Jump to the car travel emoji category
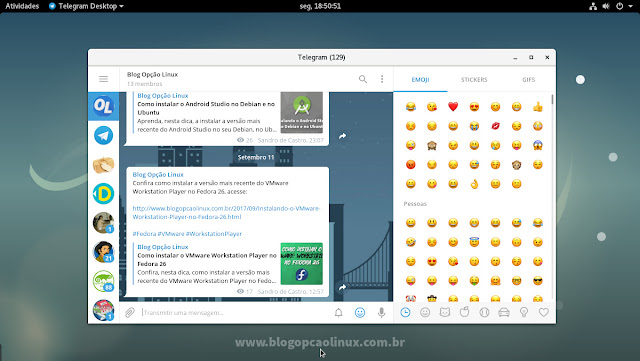 (504, 312)
